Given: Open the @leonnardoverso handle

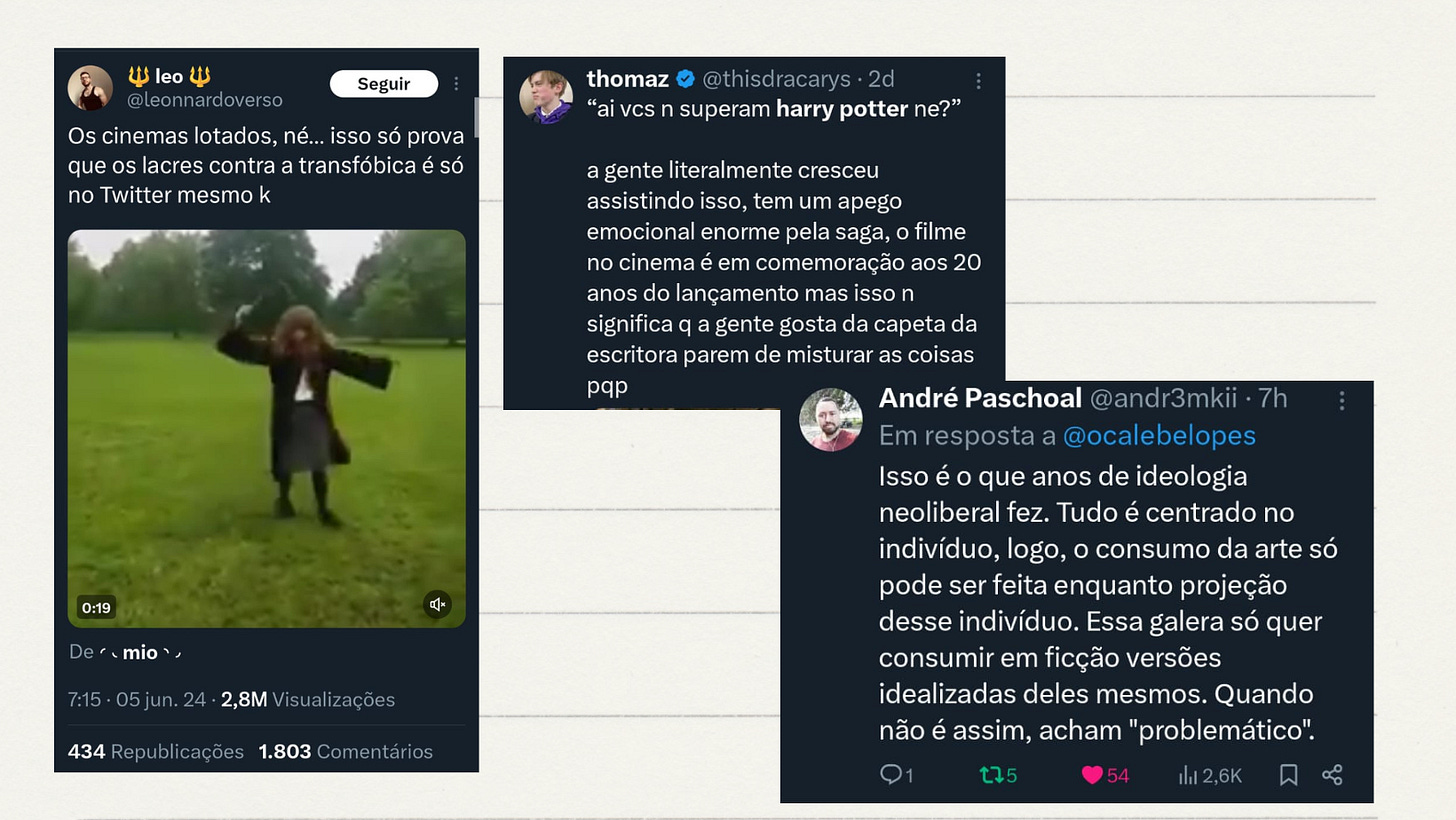Looking at the screenshot, I should [x=204, y=100].
